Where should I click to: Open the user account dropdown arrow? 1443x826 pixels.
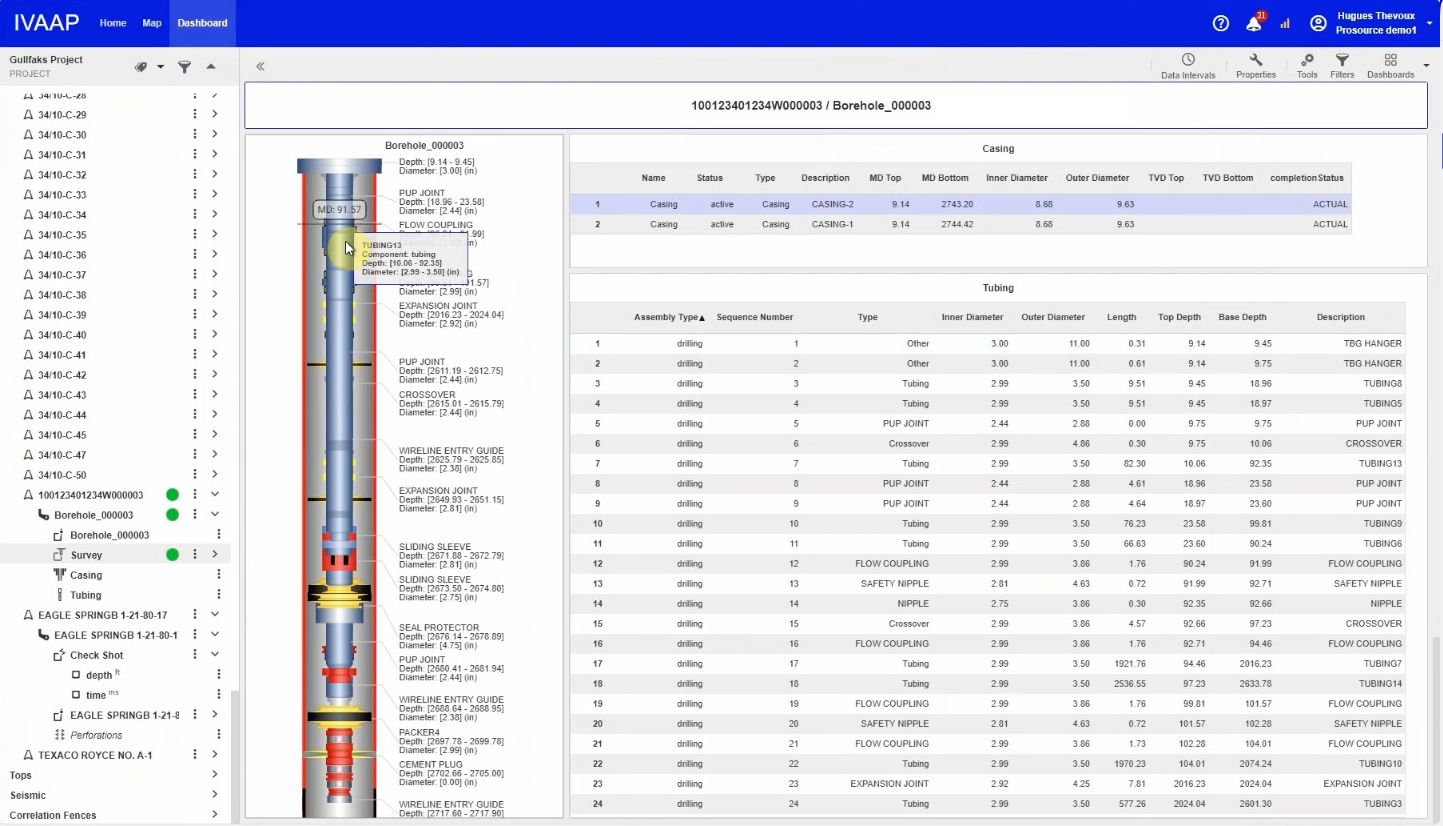pyautogui.click(x=1429, y=23)
